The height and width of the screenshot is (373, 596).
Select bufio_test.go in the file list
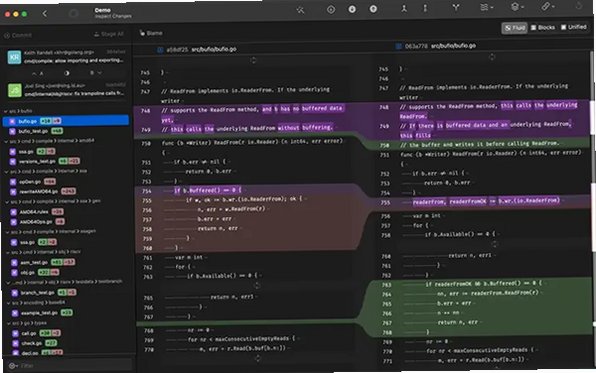point(66,132)
